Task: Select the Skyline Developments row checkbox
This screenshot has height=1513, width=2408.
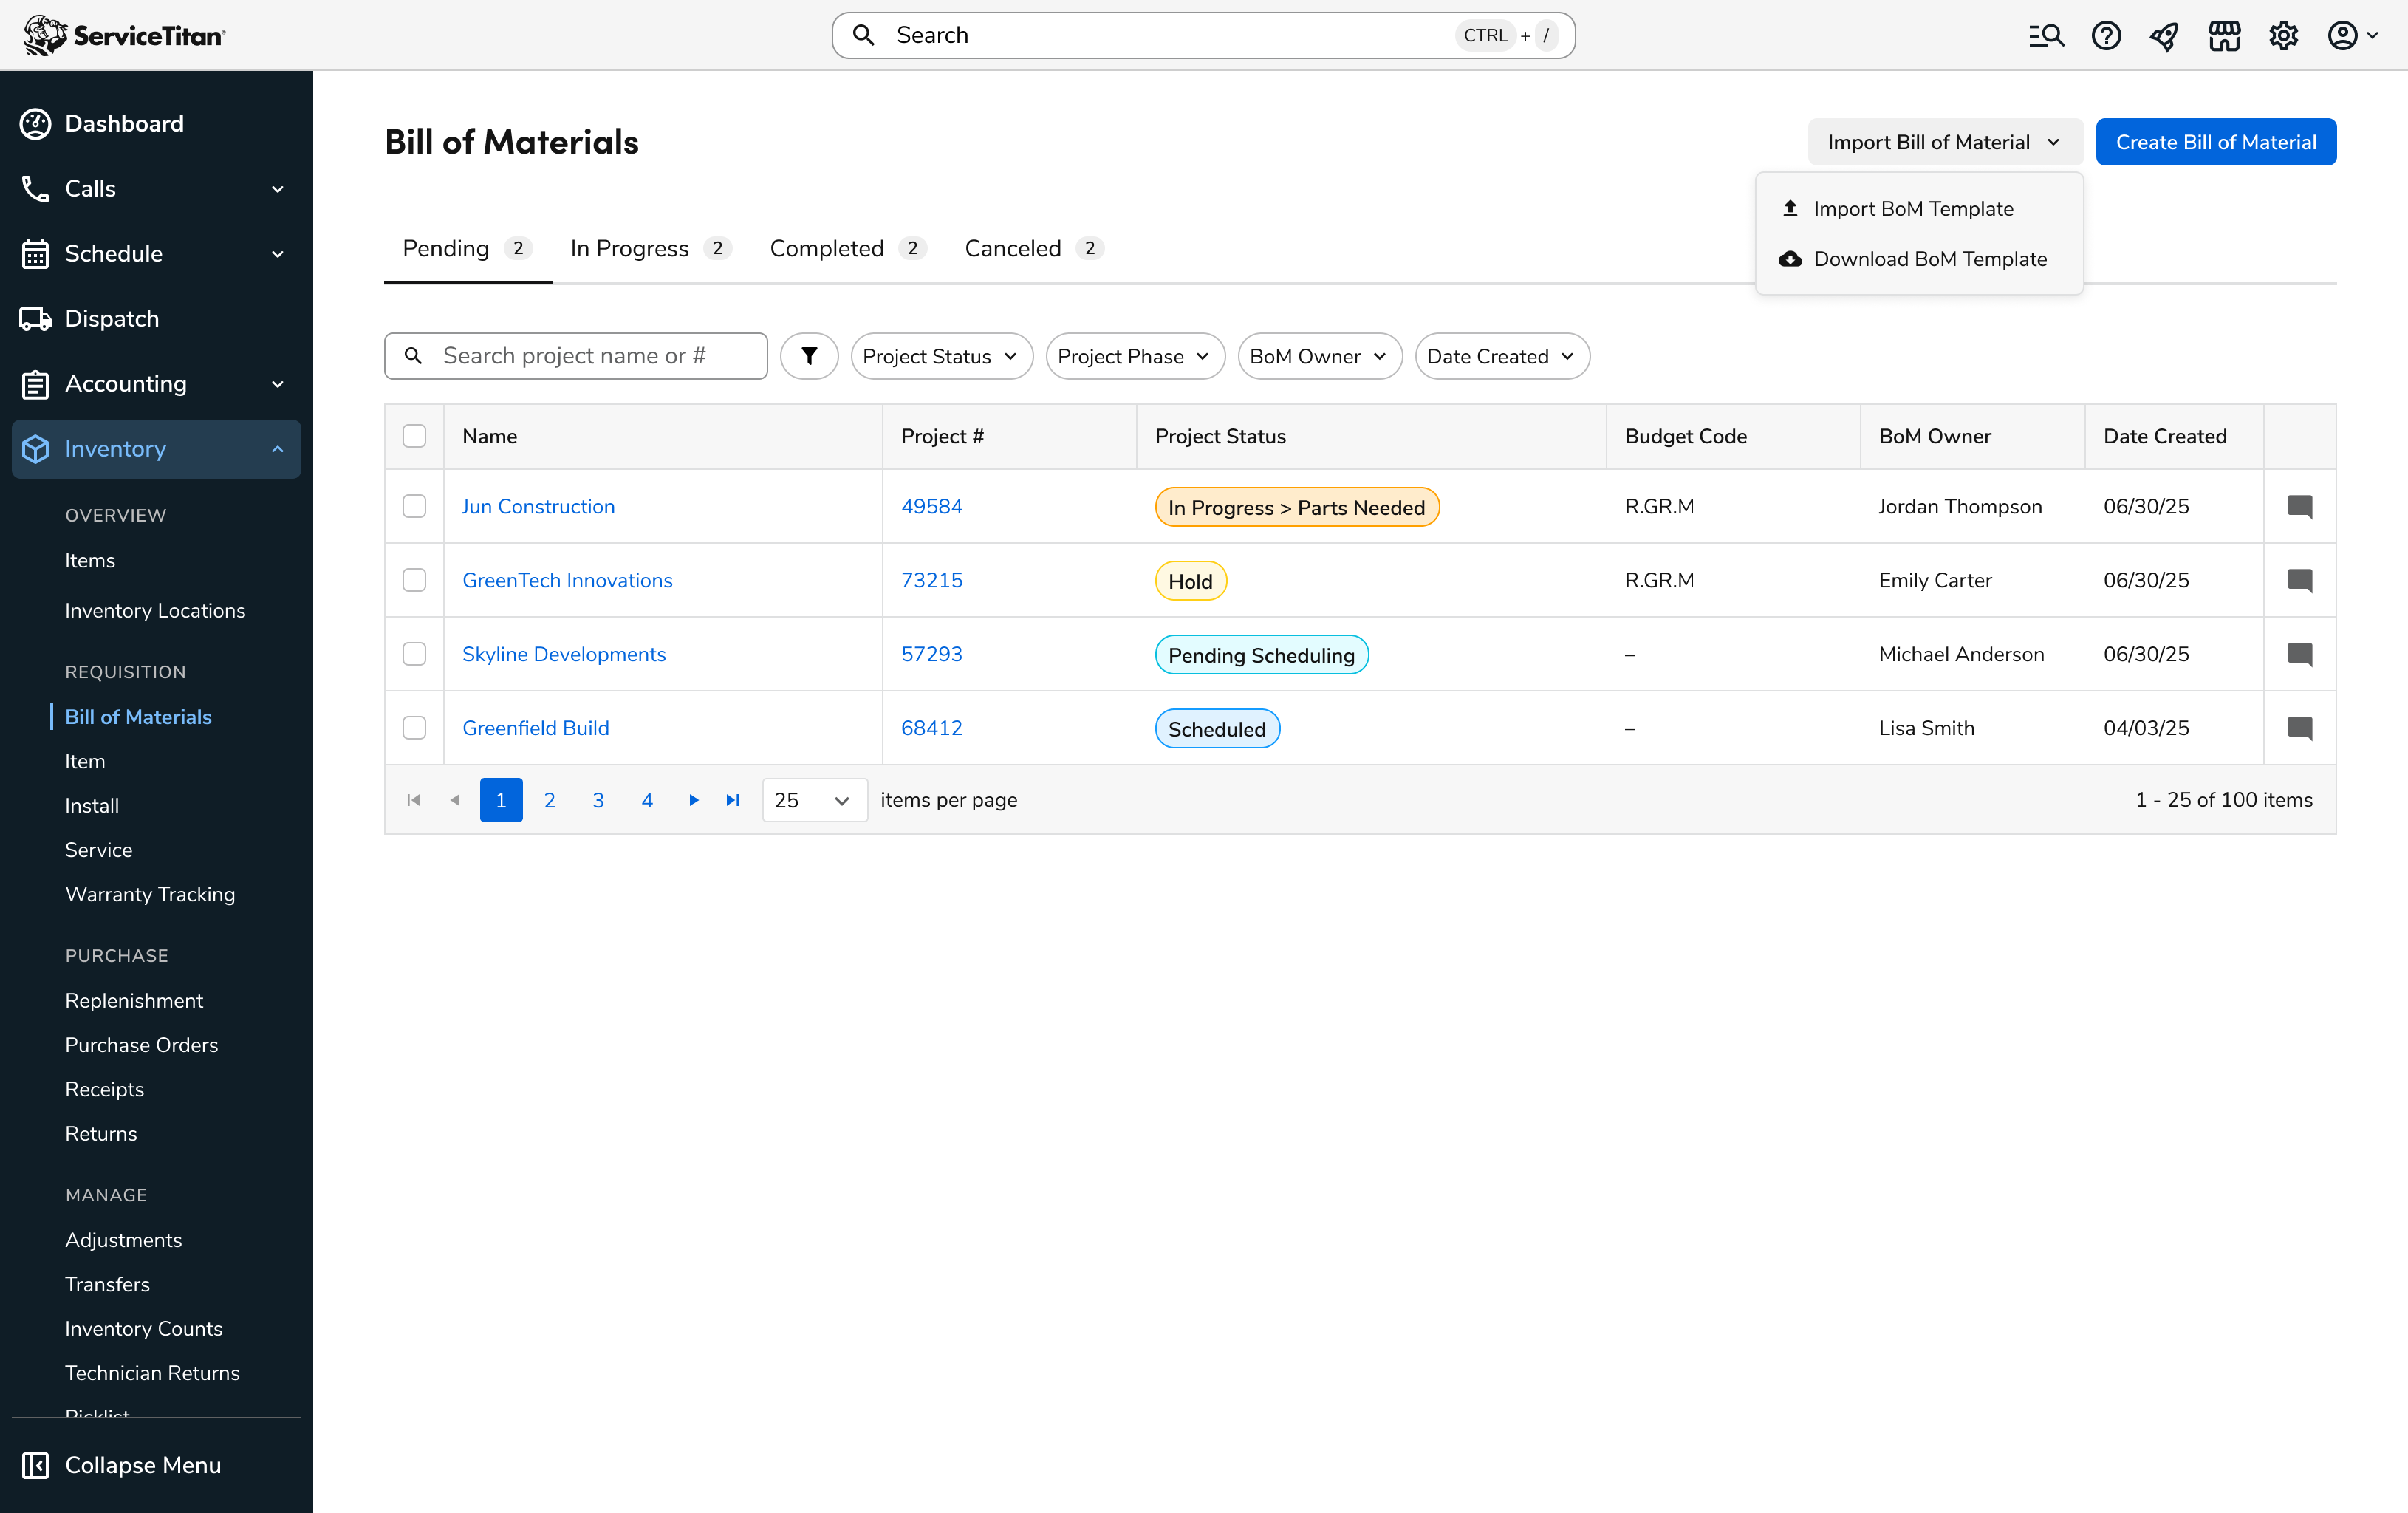Action: point(414,654)
